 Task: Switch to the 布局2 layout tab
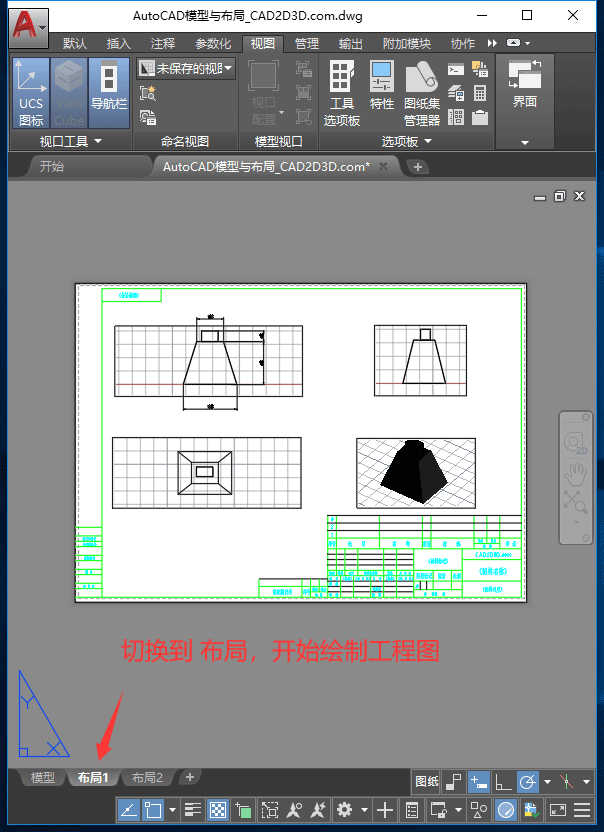tap(147, 778)
